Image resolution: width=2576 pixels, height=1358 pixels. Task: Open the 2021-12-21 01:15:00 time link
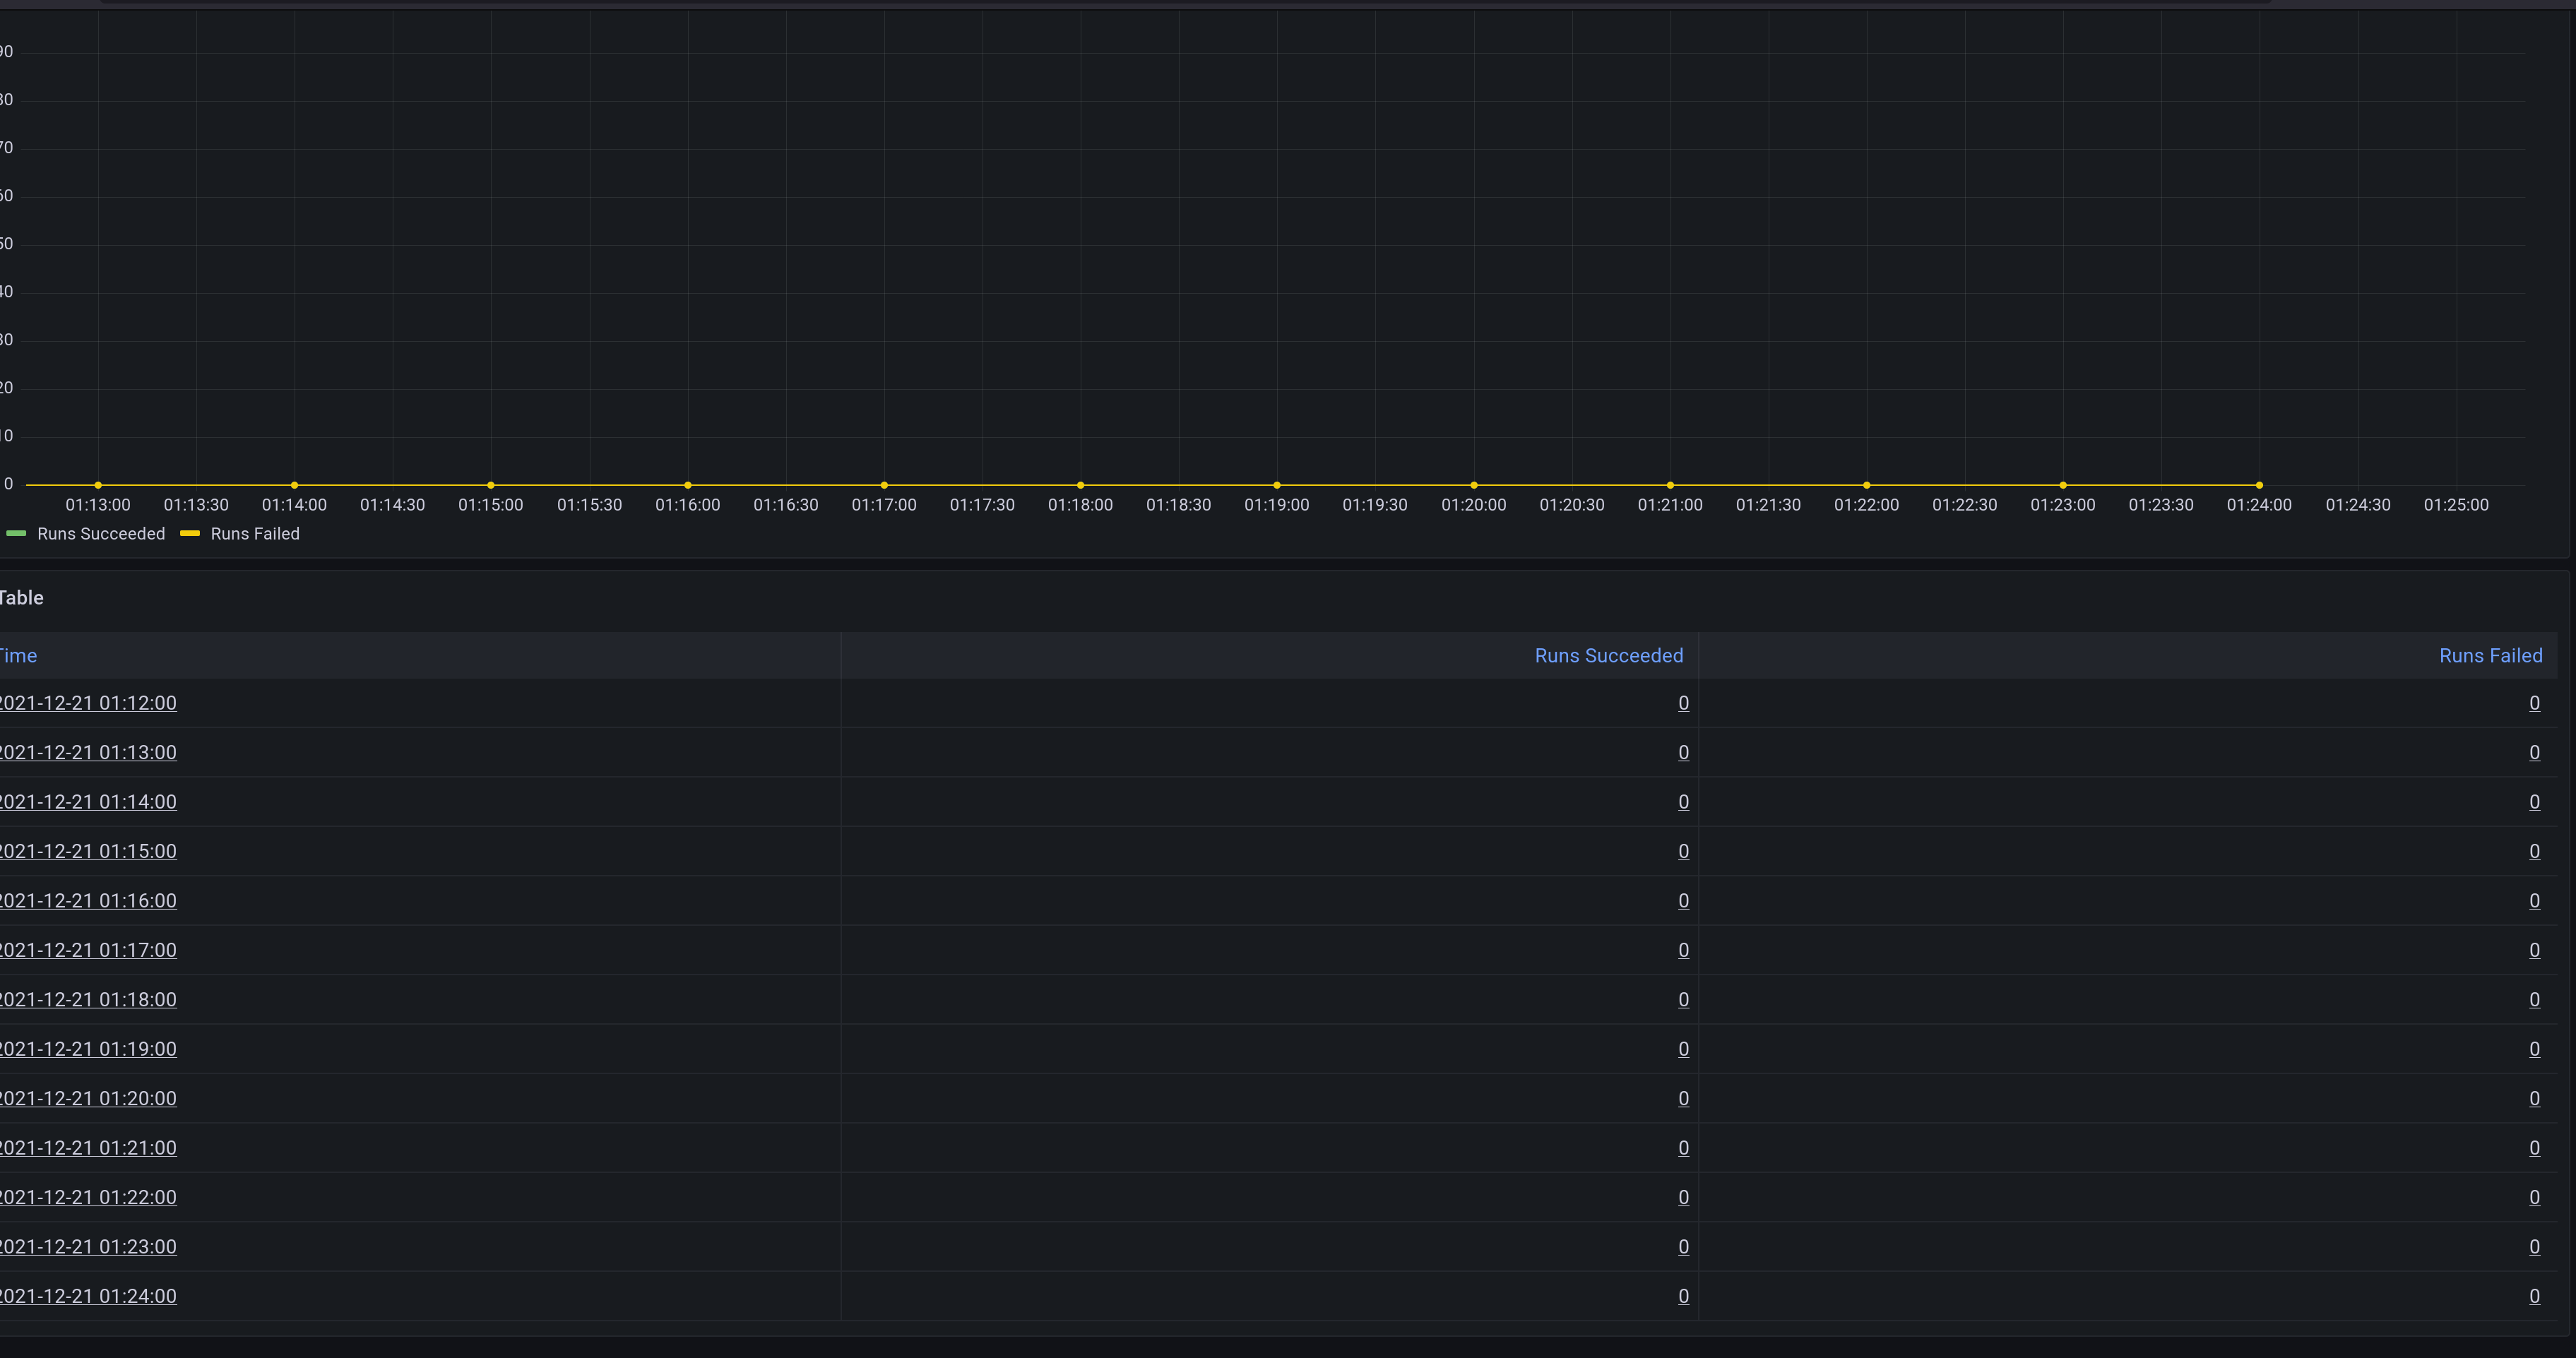click(88, 851)
